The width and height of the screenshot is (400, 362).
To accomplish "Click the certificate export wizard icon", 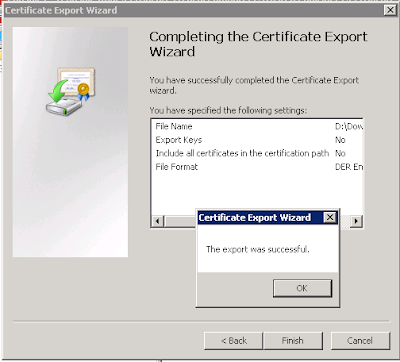I will tap(71, 92).
